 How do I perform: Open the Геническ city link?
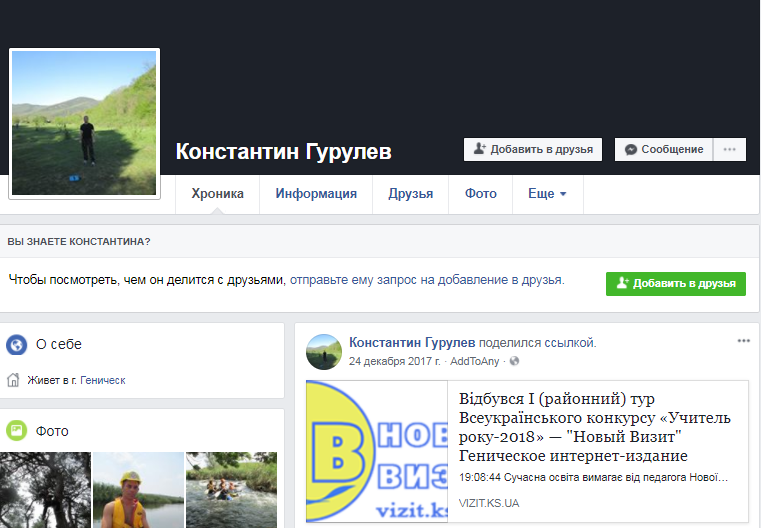pyautogui.click(x=103, y=380)
